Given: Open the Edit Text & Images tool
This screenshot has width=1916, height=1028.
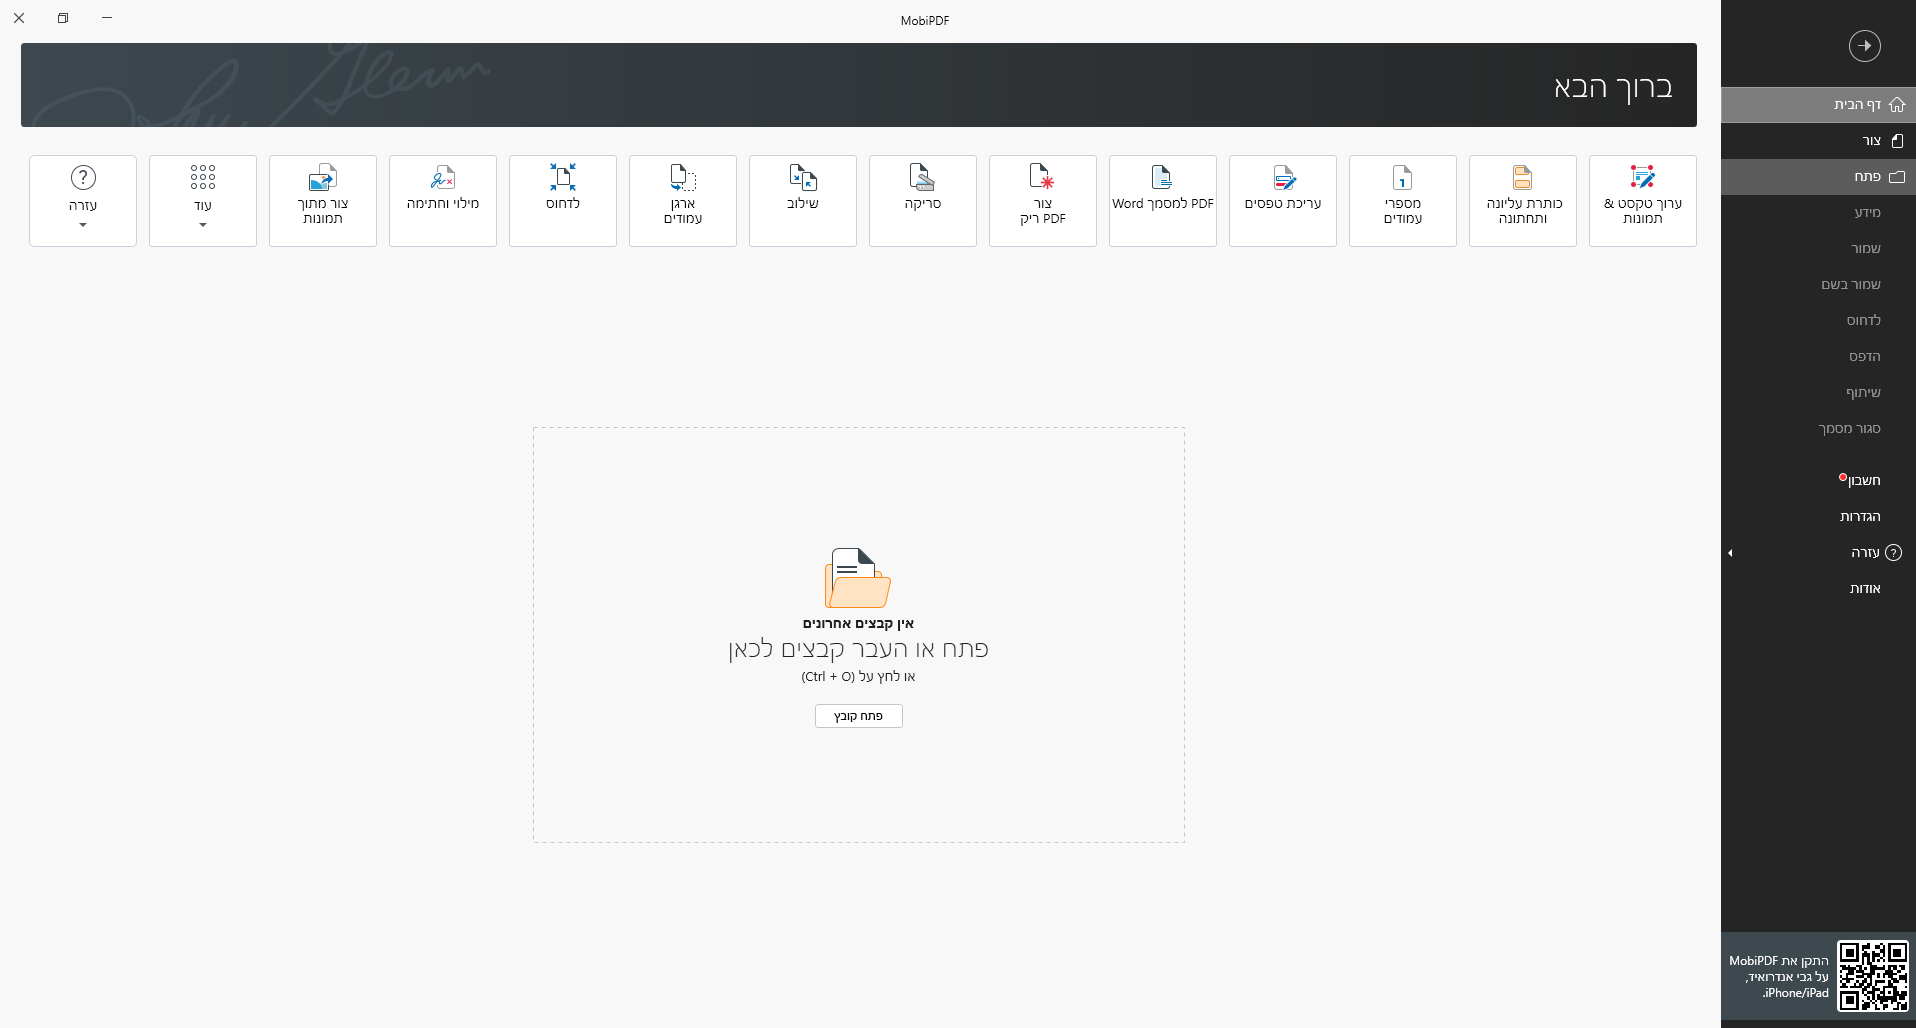Looking at the screenshot, I should tap(1642, 200).
